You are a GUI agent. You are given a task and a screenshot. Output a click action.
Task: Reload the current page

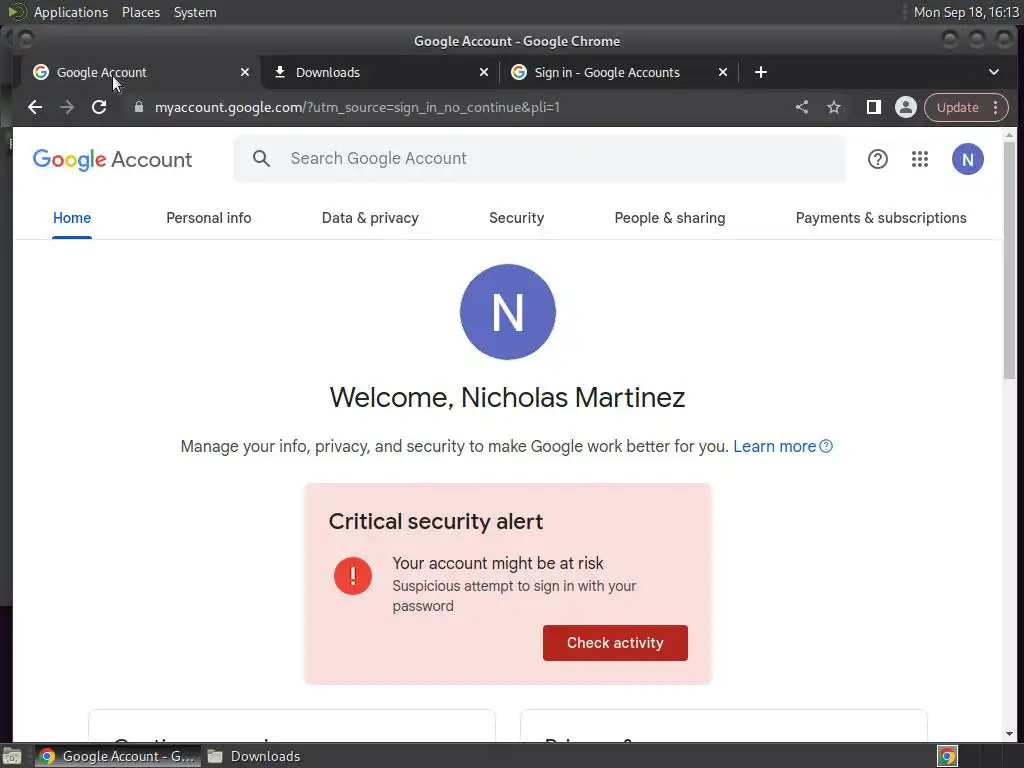[x=99, y=107]
